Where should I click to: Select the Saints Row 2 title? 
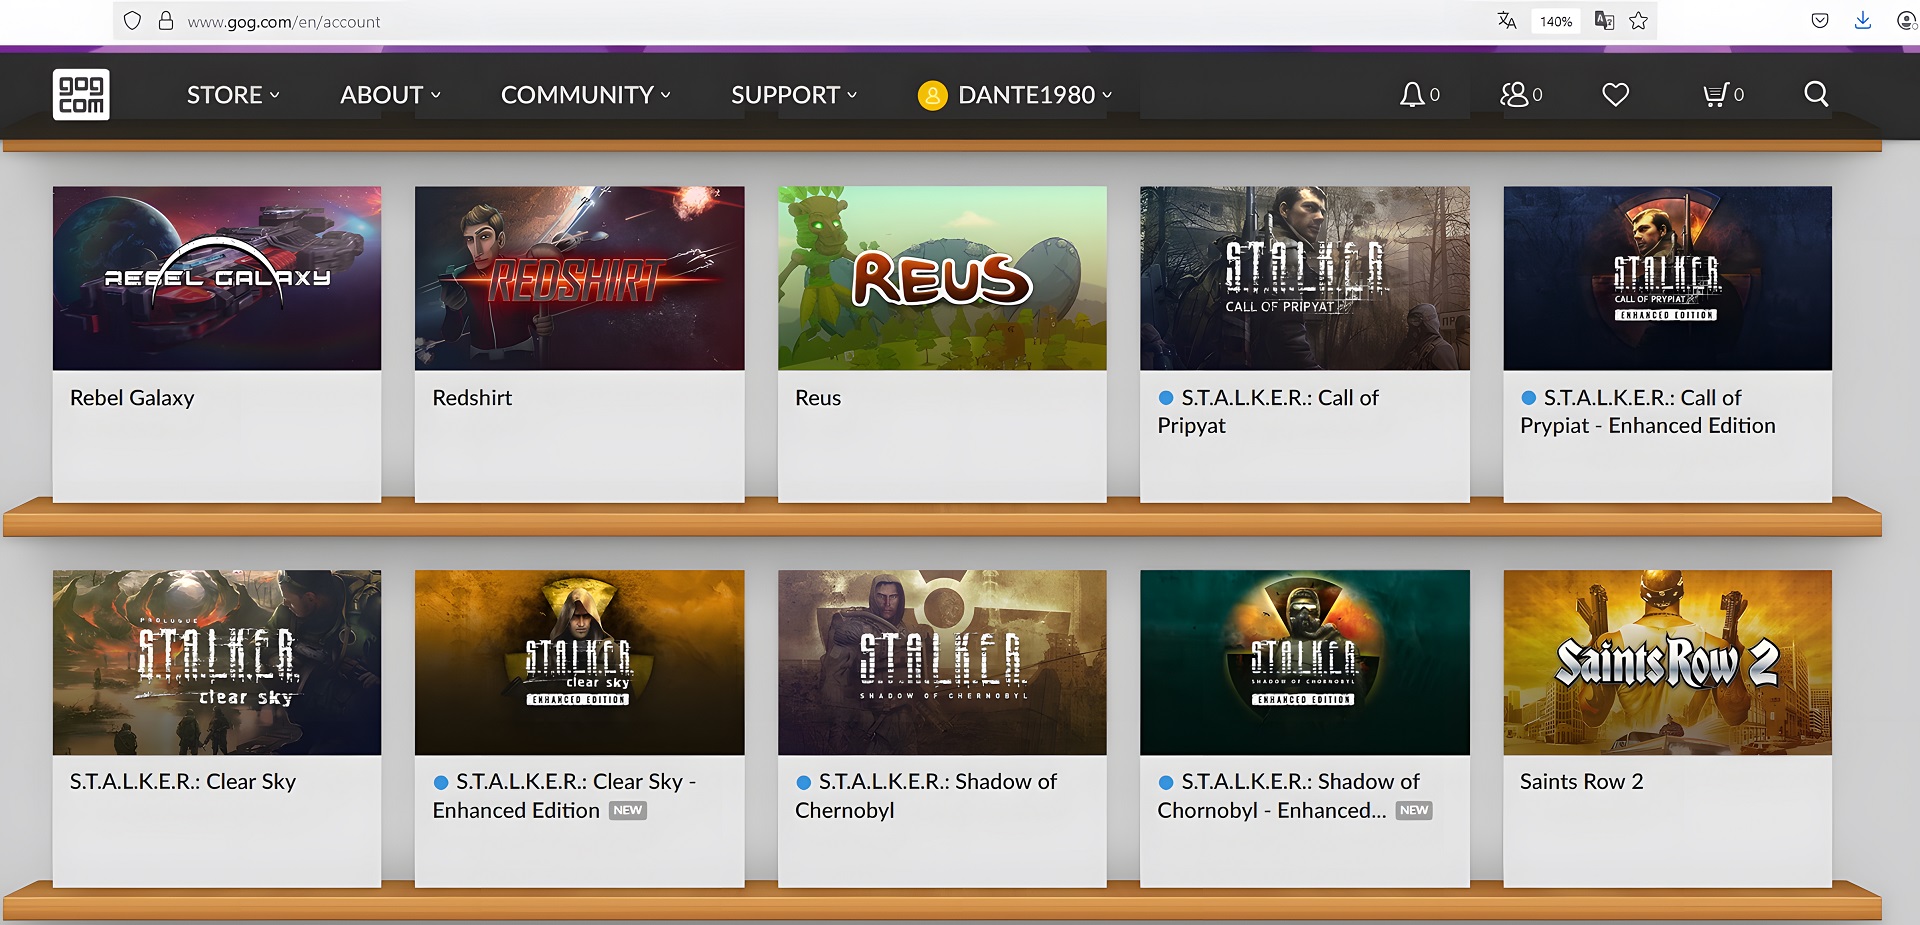[x=1582, y=782]
